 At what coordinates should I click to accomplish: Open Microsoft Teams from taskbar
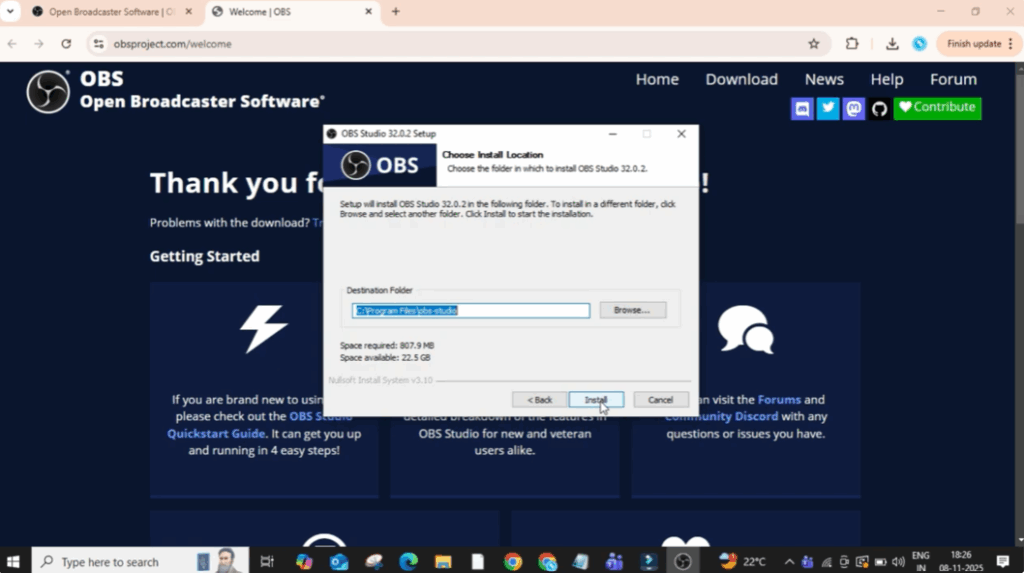(614, 561)
